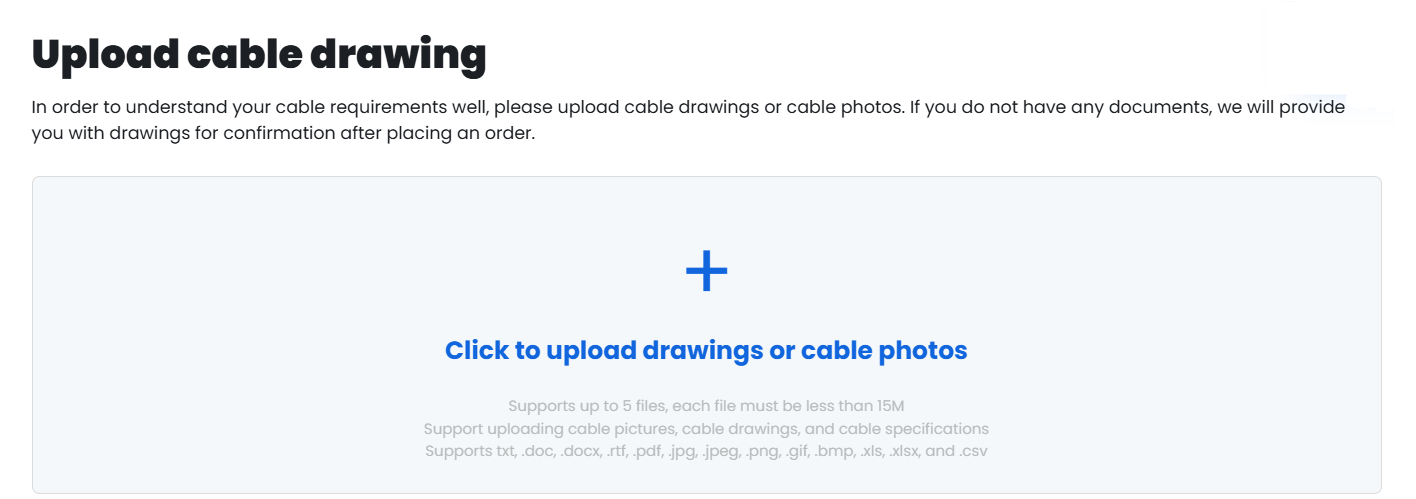Click the ".csv" extension in the supported formats
This screenshot has width=1416, height=499.
pyautogui.click(x=974, y=451)
